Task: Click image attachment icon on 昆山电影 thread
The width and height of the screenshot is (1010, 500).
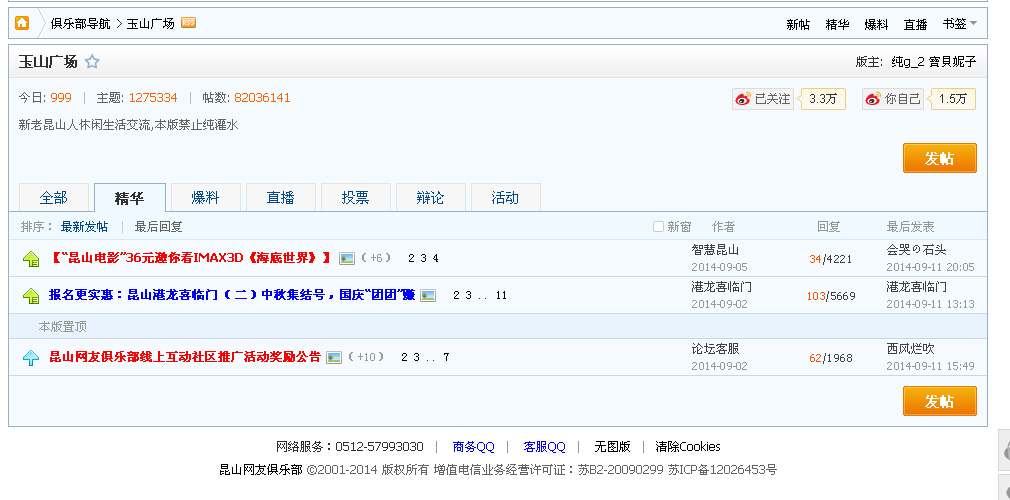Action: tap(347, 258)
